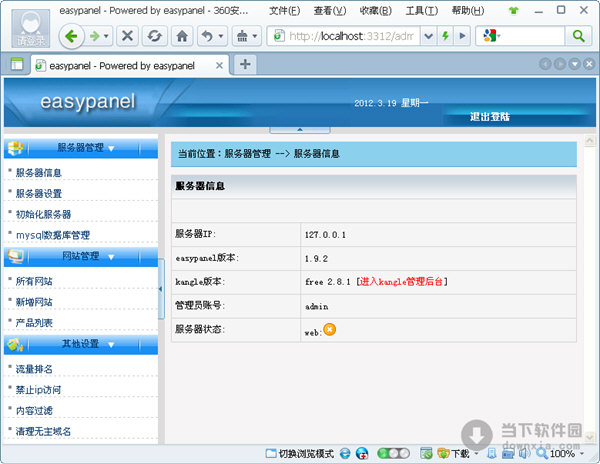
Task: Open the 工具(T) menu
Action: point(422,11)
